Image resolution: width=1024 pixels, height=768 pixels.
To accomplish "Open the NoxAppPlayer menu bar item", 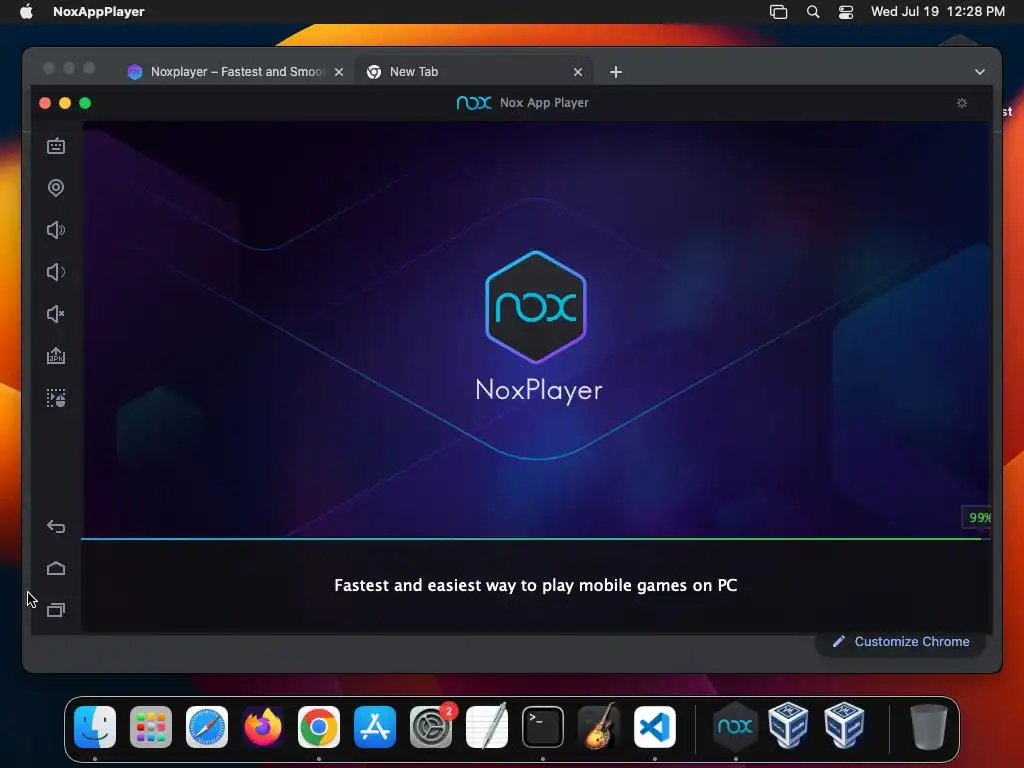I will (99, 11).
